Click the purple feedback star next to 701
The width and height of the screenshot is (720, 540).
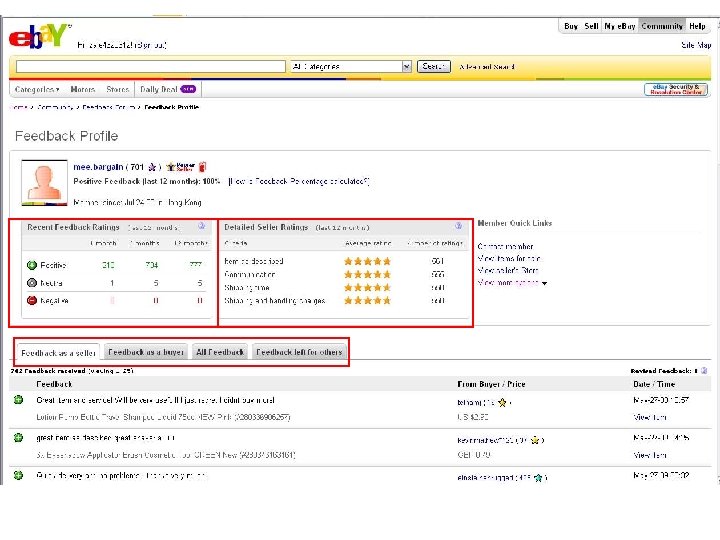coord(152,167)
